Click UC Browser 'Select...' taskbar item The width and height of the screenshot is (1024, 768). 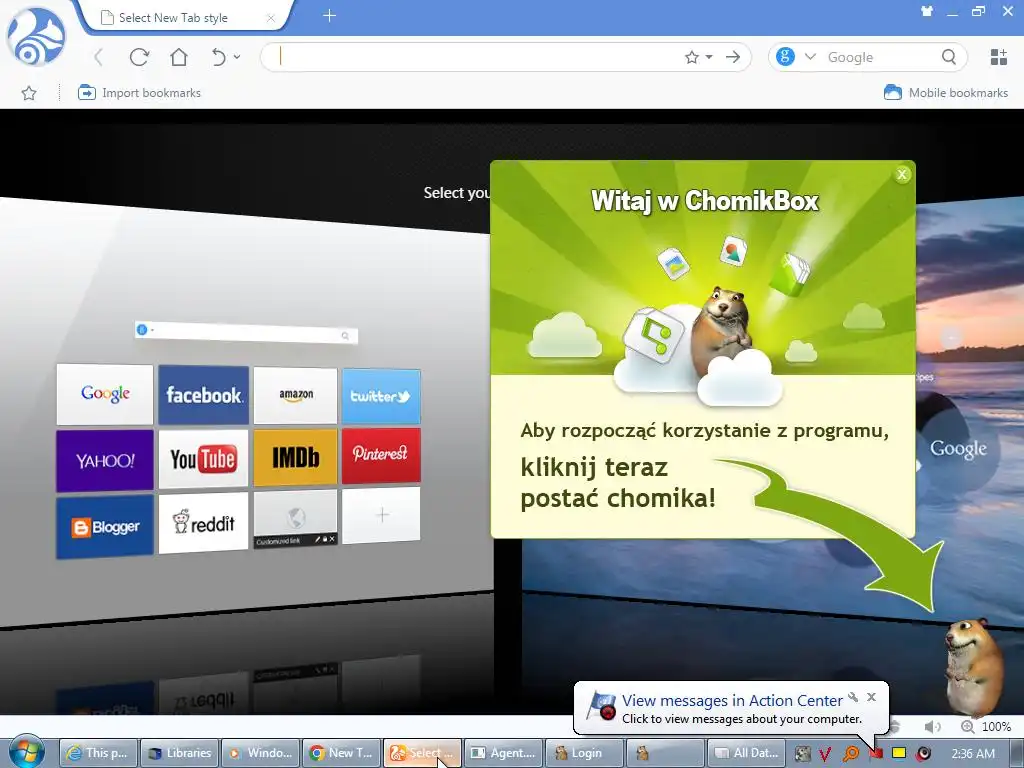click(423, 753)
